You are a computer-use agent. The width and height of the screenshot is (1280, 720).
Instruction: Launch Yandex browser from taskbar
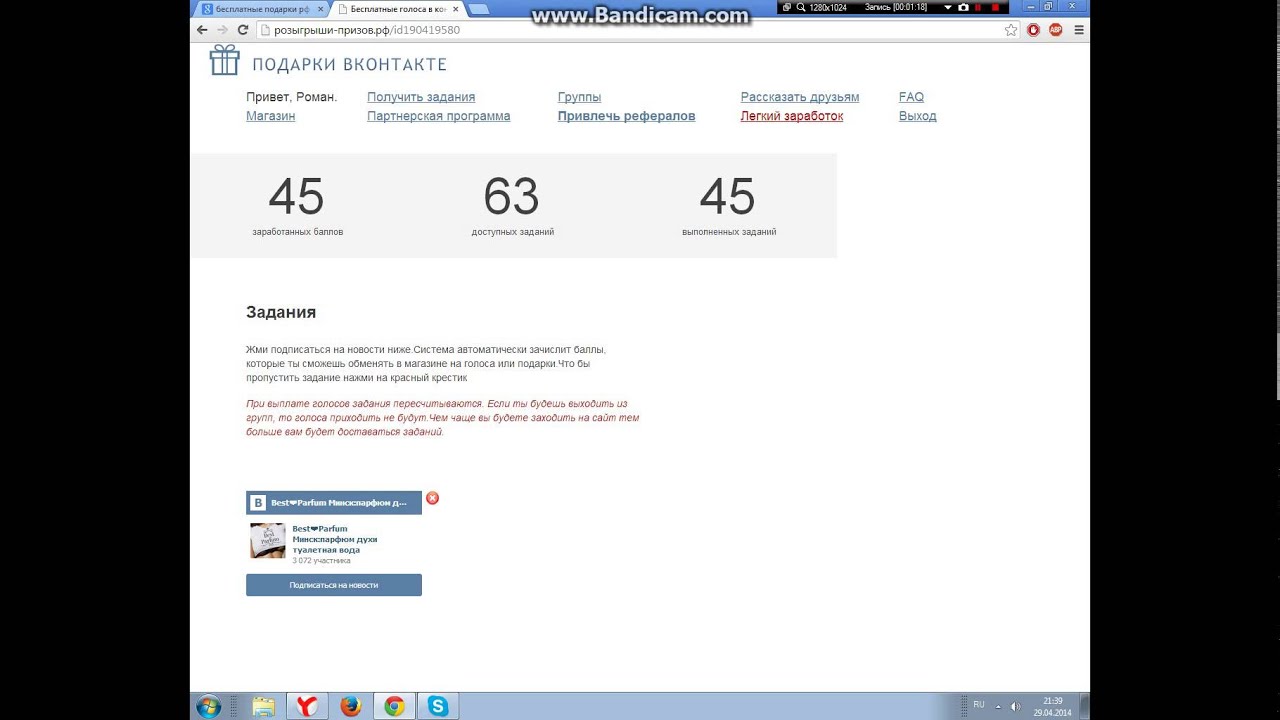coord(307,707)
